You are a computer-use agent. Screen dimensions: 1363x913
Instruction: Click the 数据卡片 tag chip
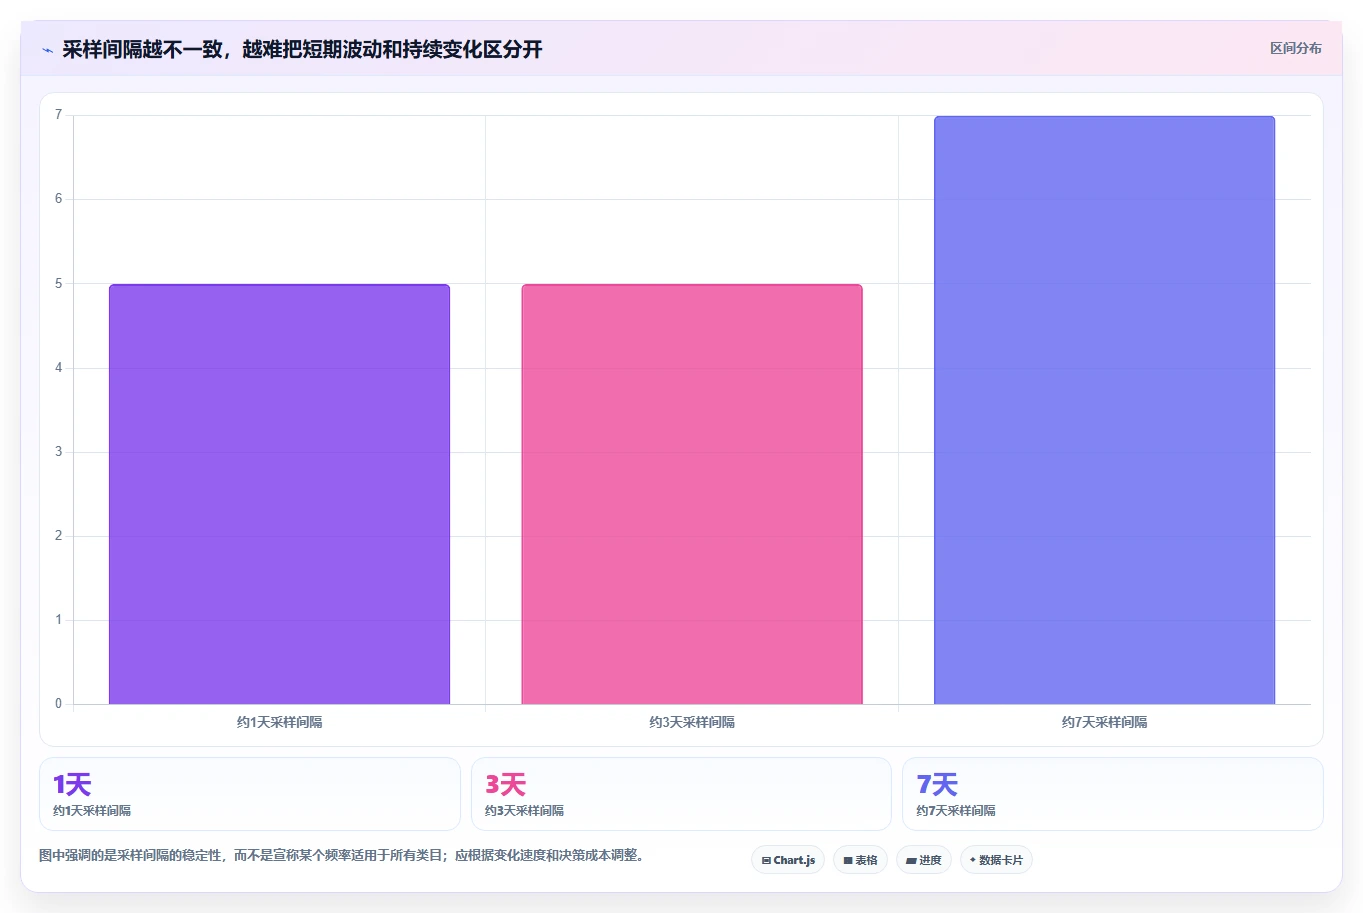point(996,860)
